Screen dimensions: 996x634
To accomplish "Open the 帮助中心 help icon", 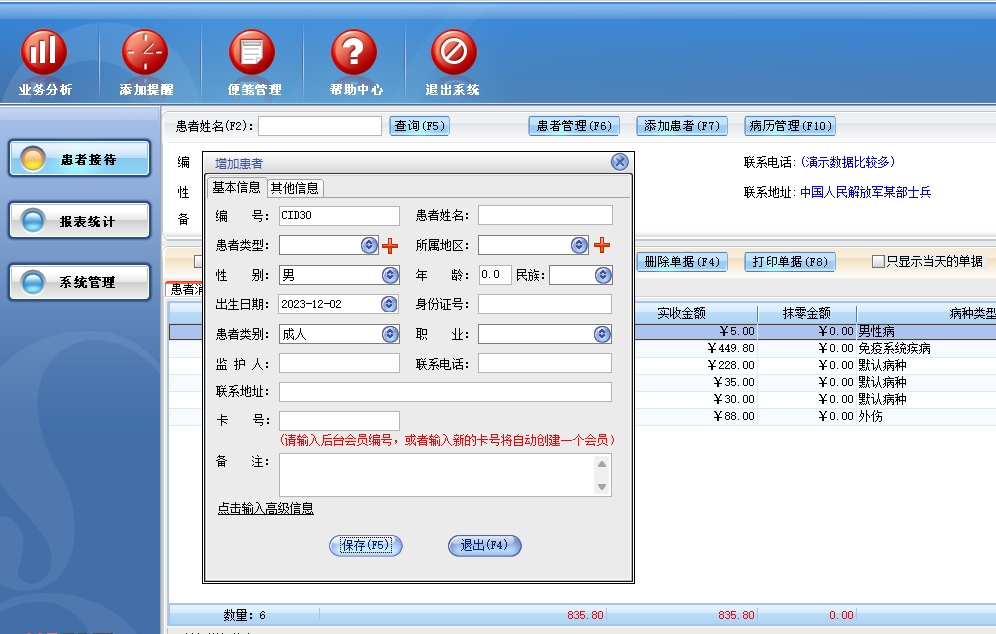I will [354, 52].
